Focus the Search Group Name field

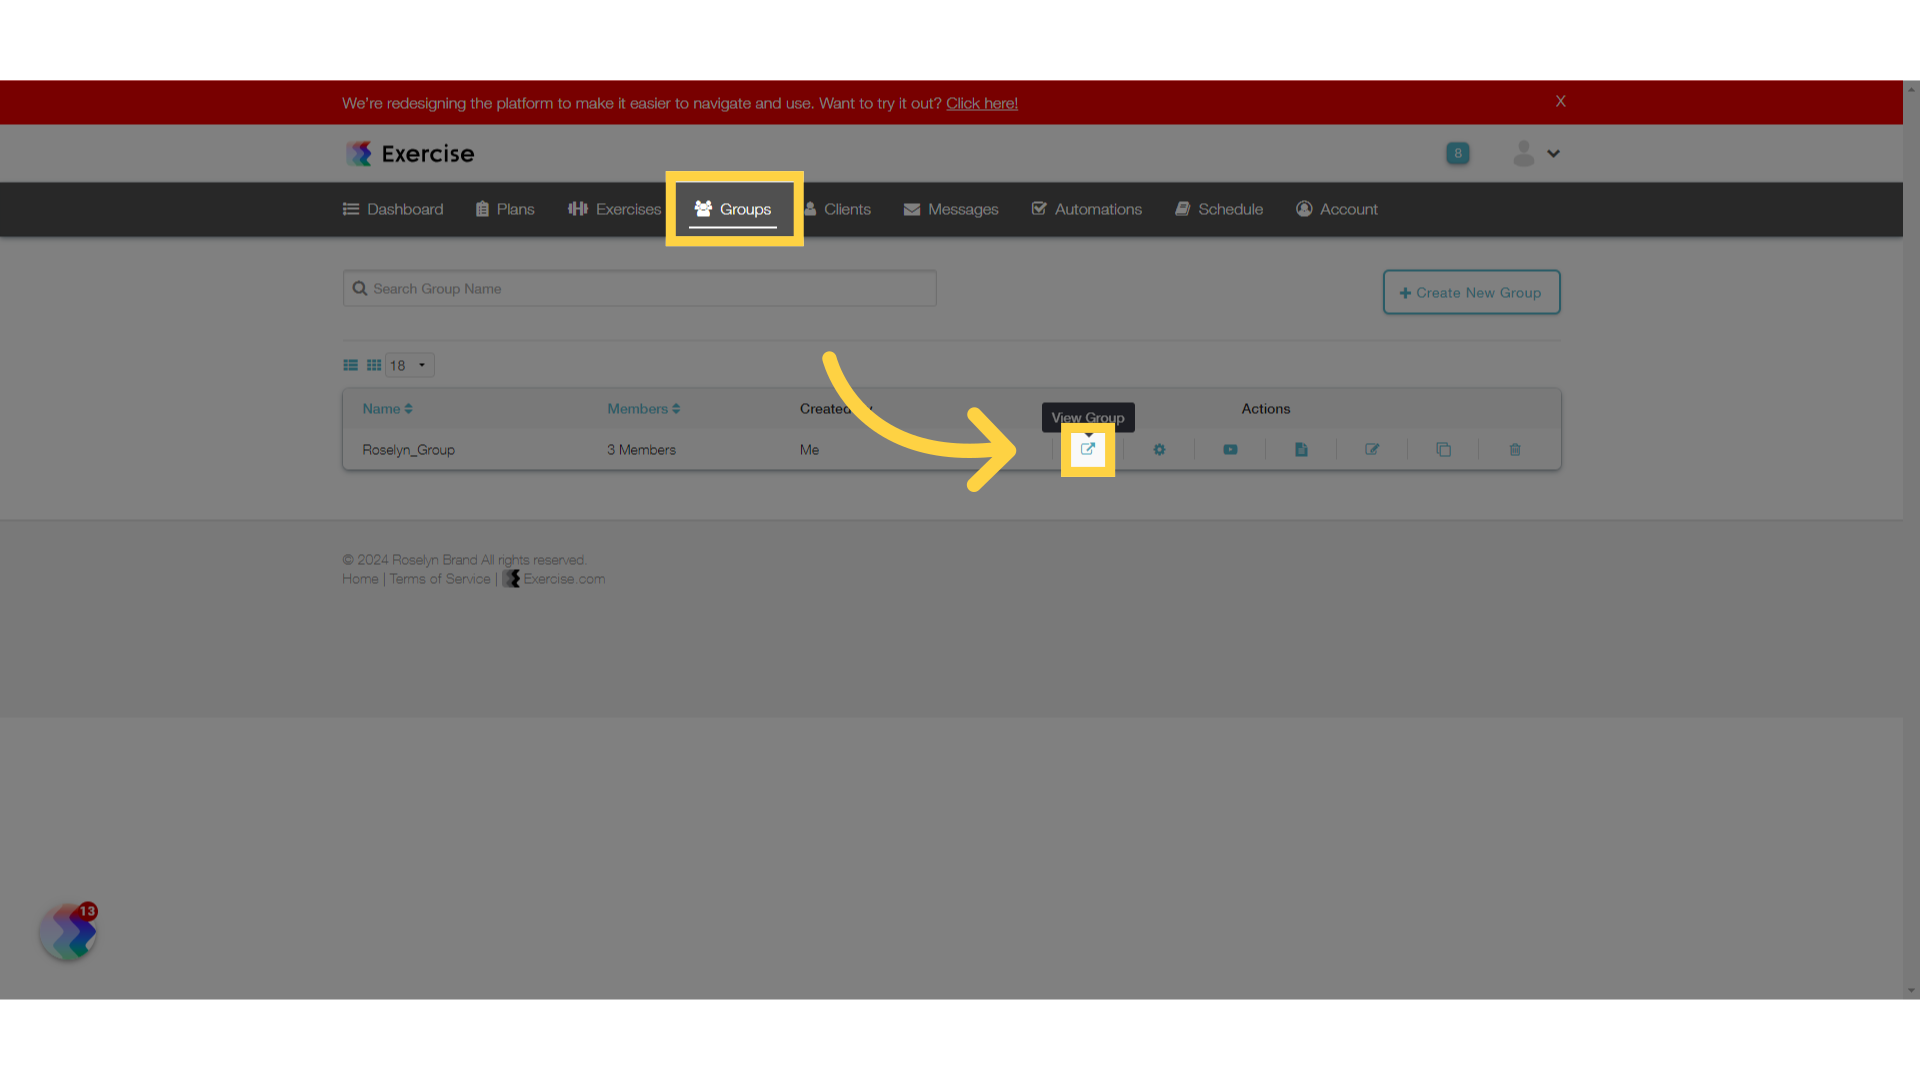(x=640, y=288)
